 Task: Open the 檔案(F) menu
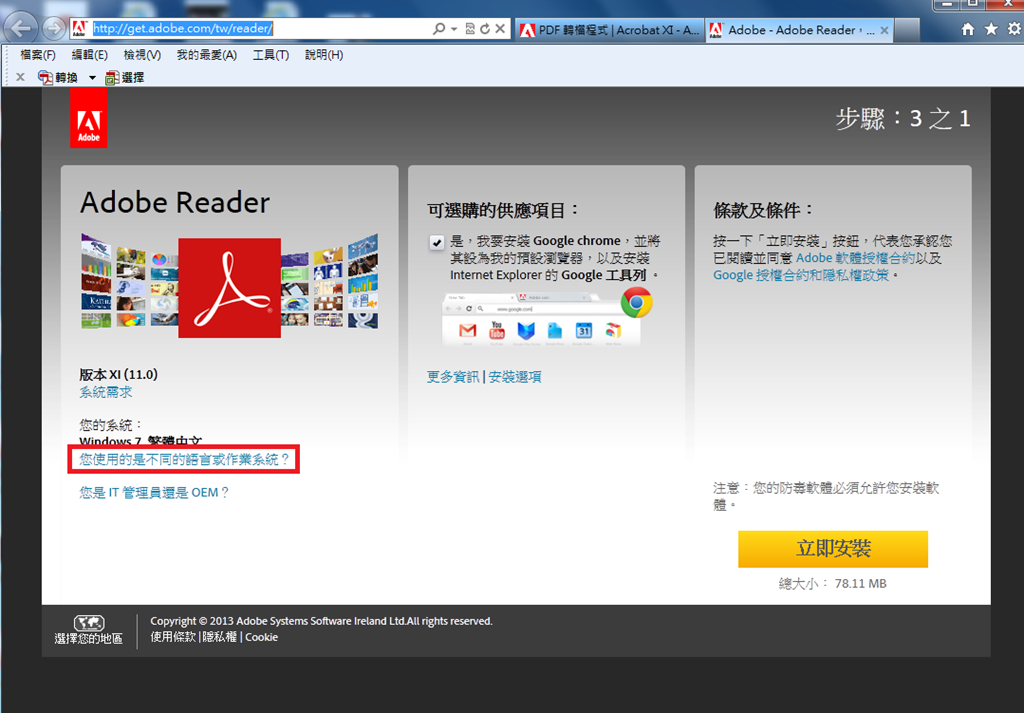click(38, 55)
